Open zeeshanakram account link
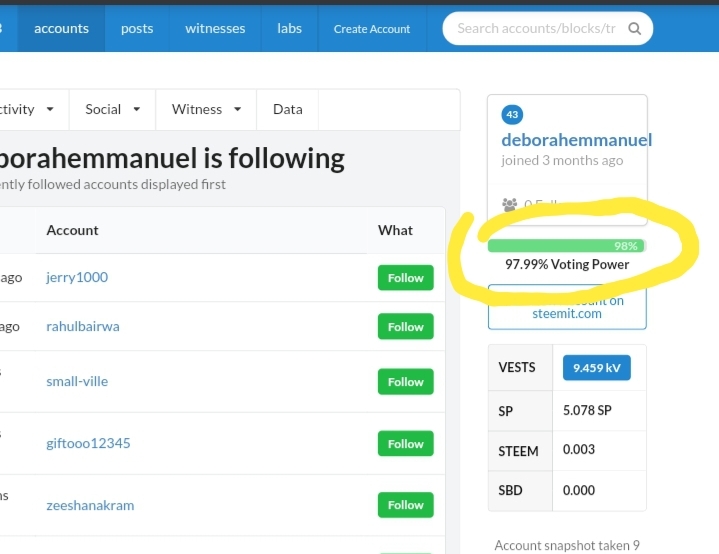719x554 pixels. tap(90, 505)
